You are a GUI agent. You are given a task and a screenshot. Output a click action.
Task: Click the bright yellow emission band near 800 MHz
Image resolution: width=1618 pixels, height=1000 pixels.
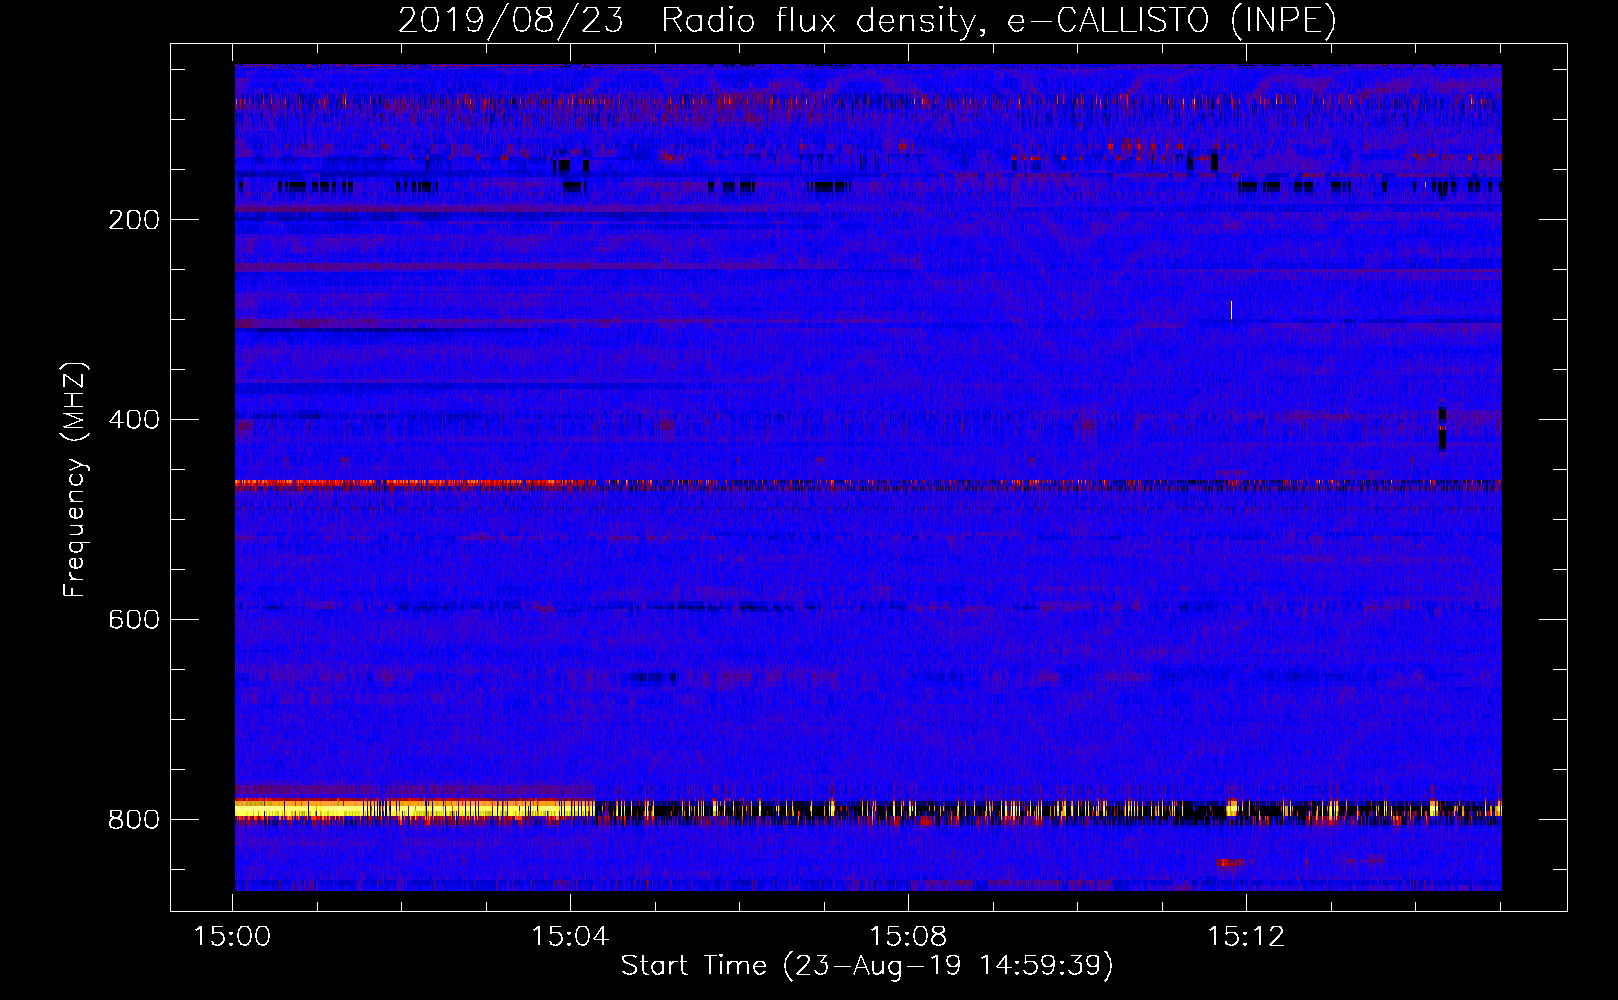[x=415, y=808]
